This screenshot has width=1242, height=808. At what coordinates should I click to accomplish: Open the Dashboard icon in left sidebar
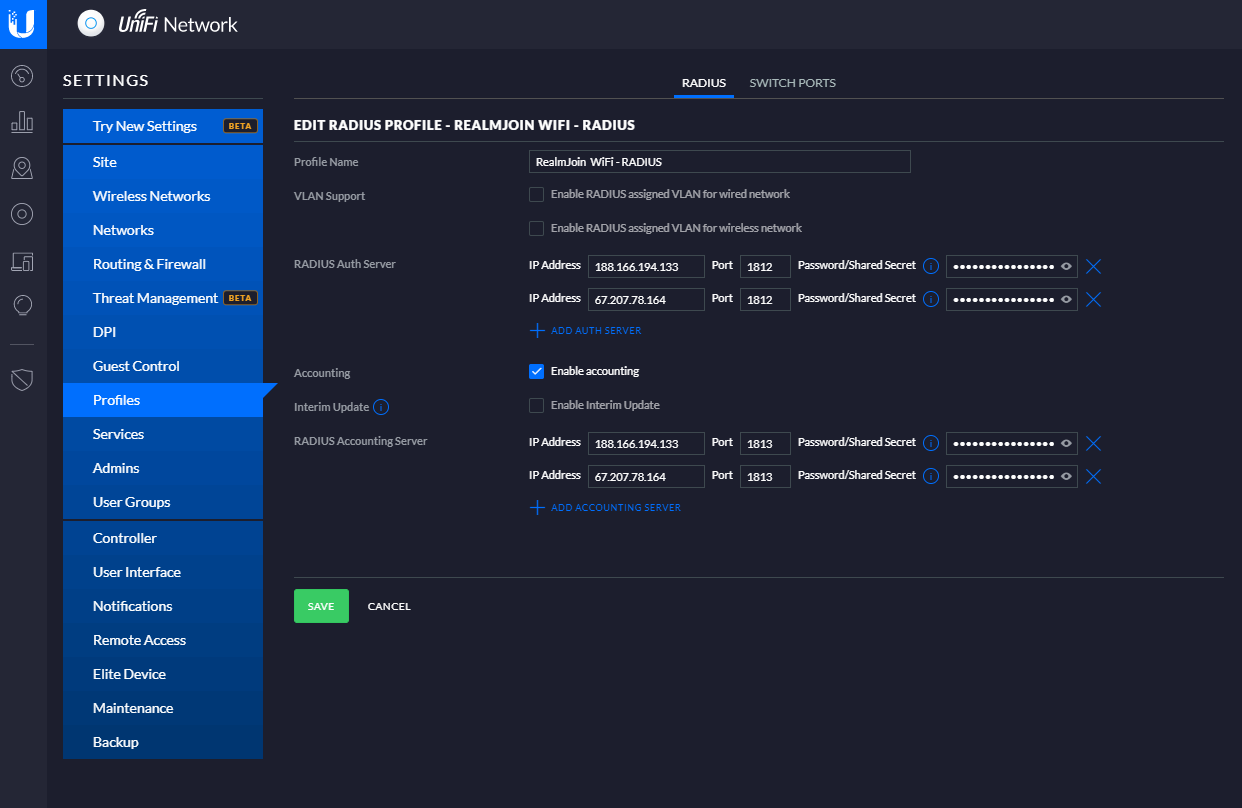pos(22,76)
